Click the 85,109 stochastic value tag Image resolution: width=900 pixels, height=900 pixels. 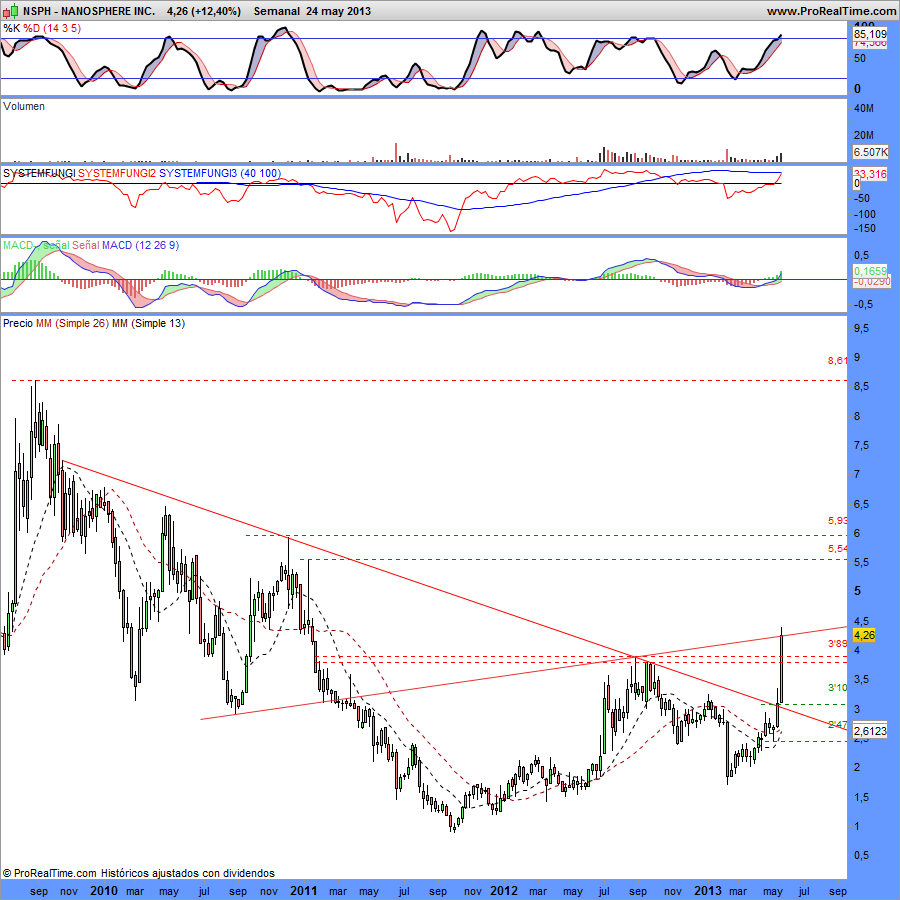(x=870, y=34)
